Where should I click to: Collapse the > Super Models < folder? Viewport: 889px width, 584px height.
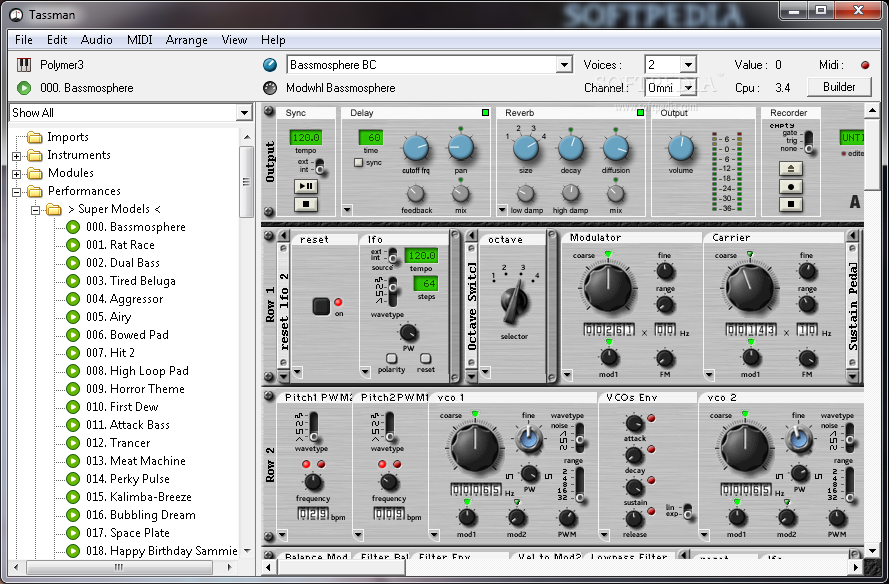coord(35,210)
